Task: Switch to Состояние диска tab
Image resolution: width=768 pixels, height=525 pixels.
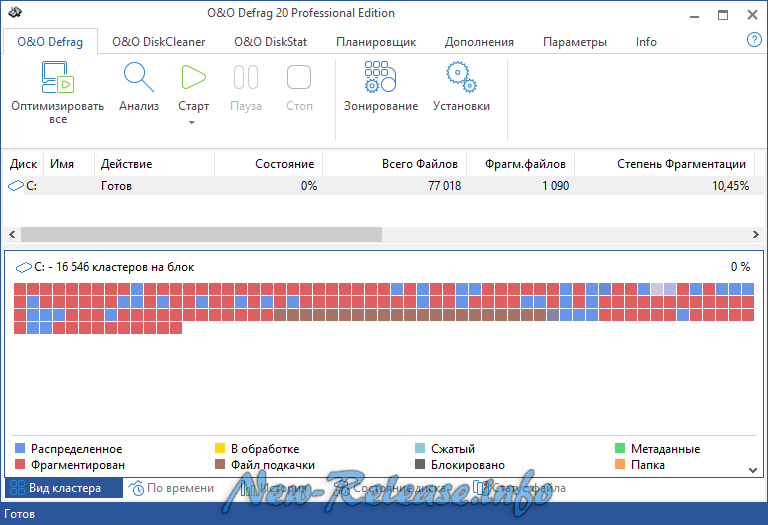Action: click(x=392, y=488)
